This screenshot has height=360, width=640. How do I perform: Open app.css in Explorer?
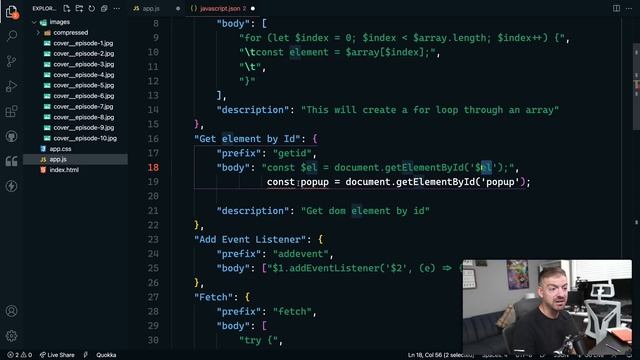(x=60, y=149)
